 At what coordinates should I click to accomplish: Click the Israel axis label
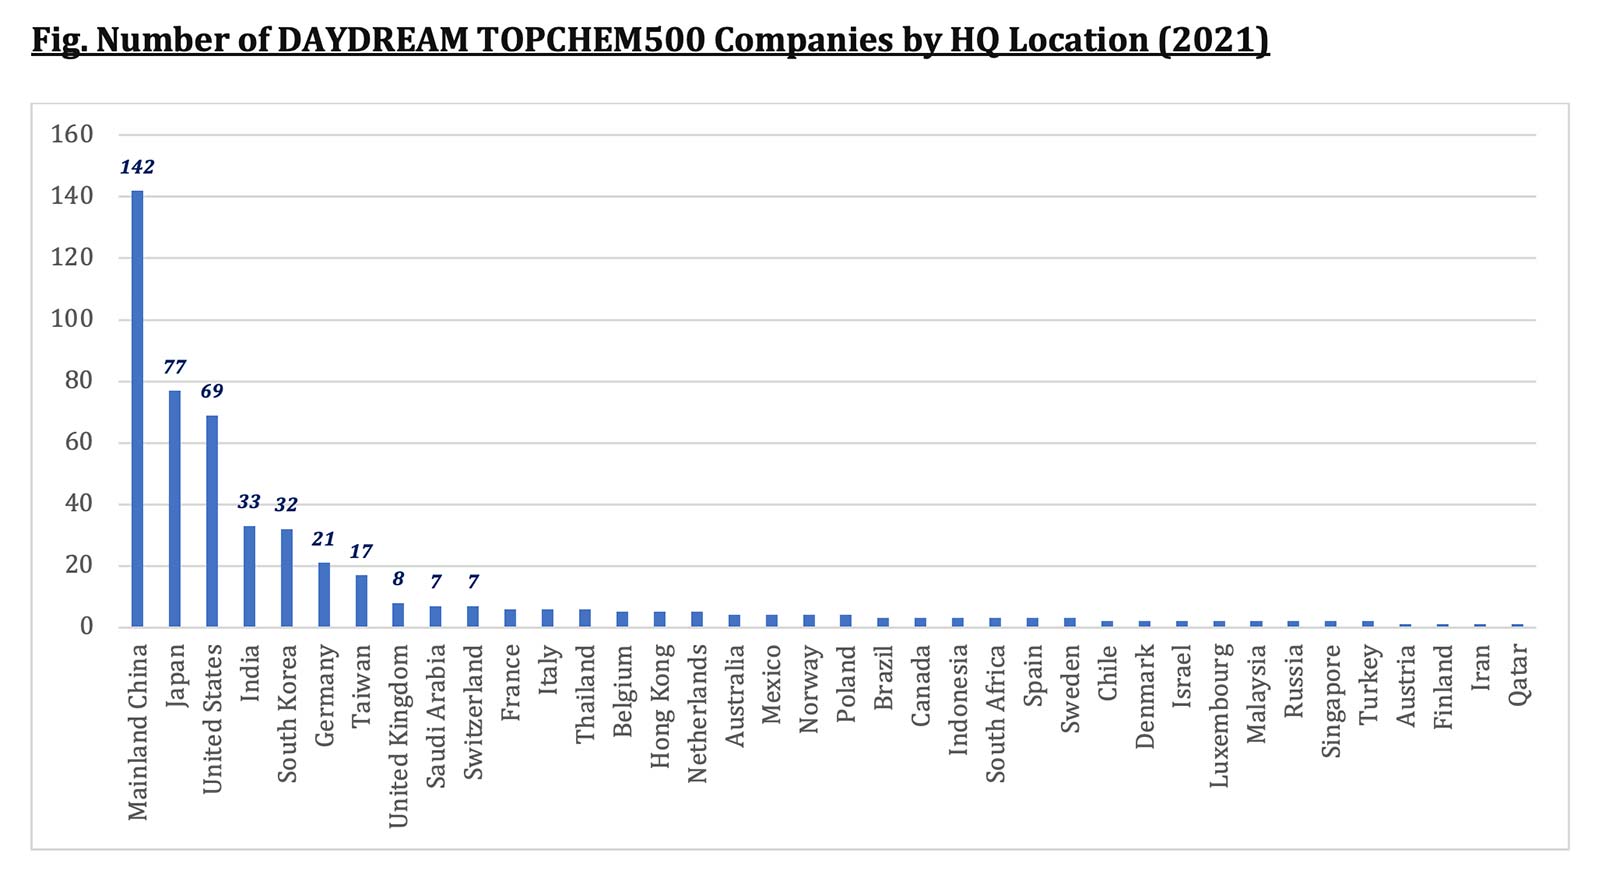click(1182, 675)
